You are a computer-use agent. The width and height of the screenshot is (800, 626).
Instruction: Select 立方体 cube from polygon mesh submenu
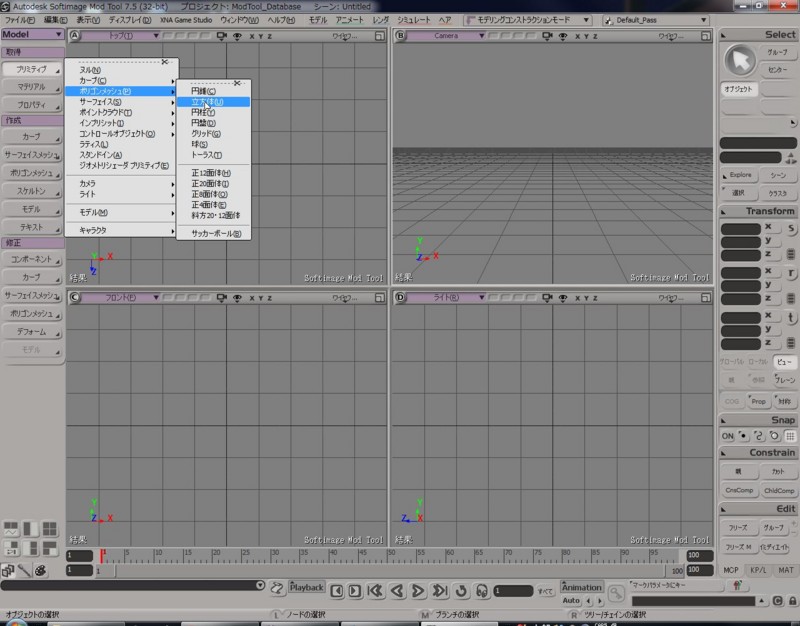click(213, 102)
